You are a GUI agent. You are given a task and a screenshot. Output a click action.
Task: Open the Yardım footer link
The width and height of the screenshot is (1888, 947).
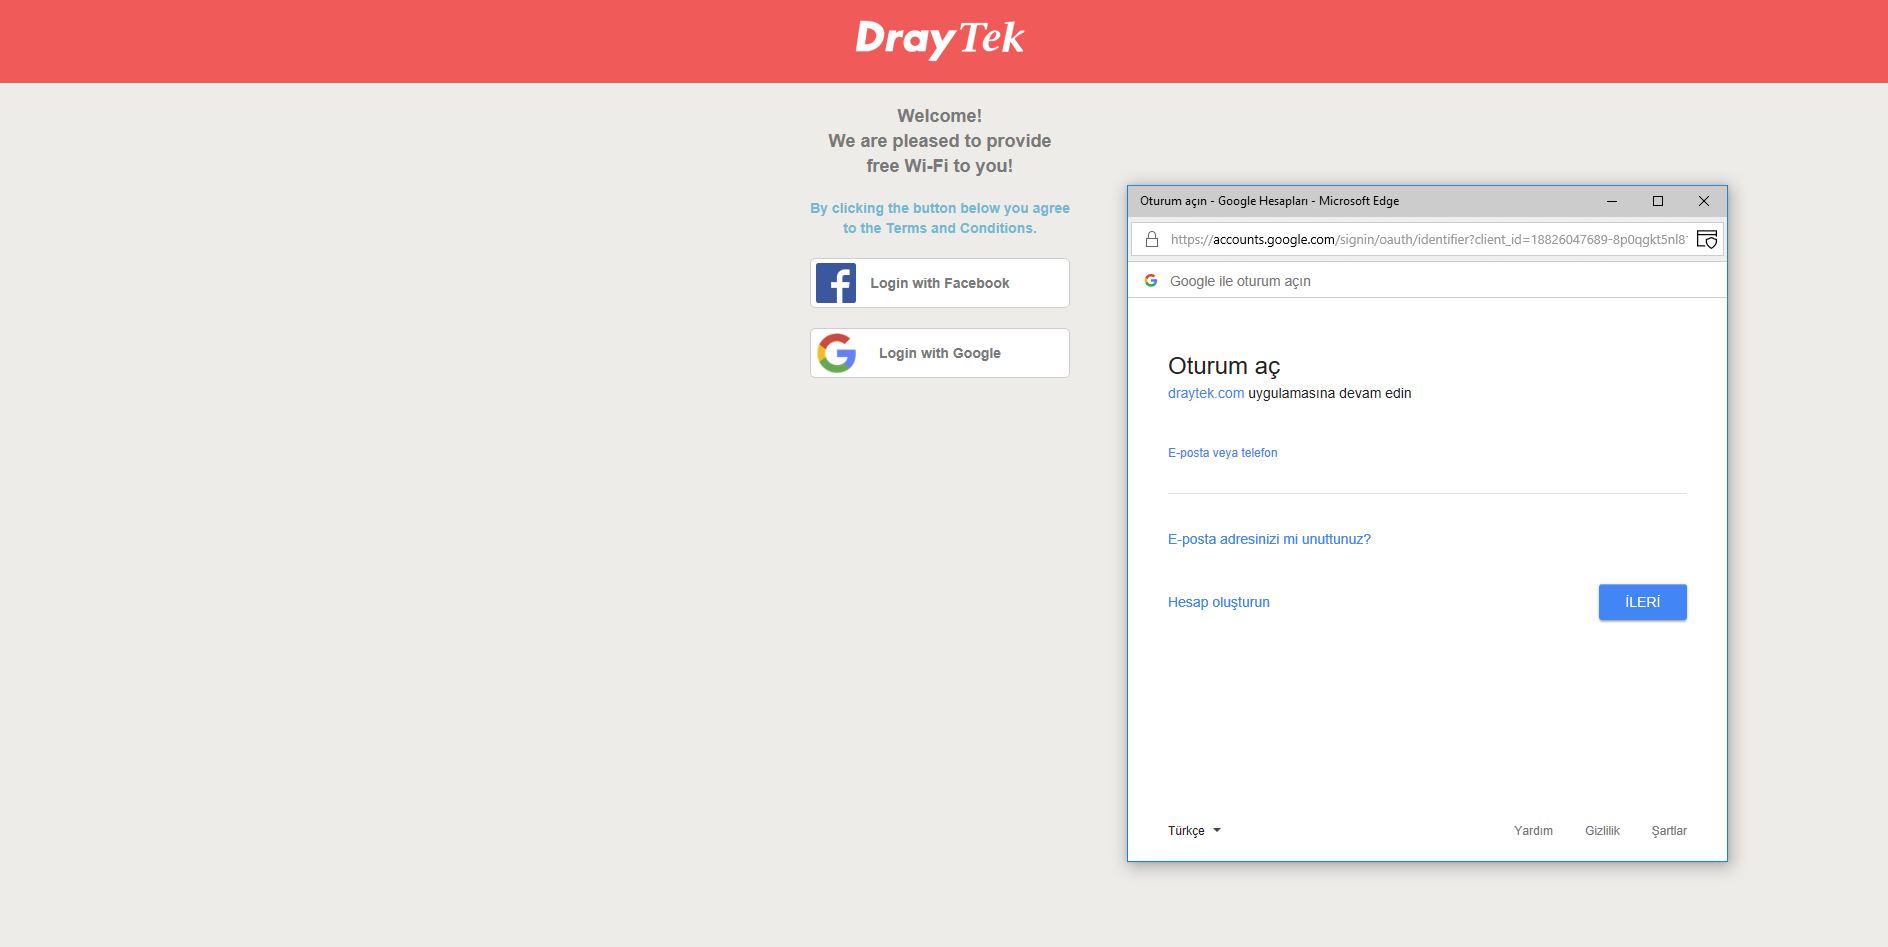[1533, 831]
